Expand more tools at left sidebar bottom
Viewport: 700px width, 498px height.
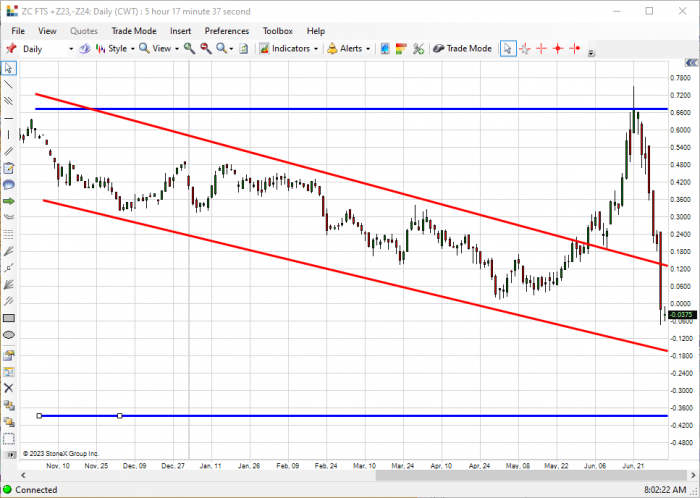click(10, 455)
